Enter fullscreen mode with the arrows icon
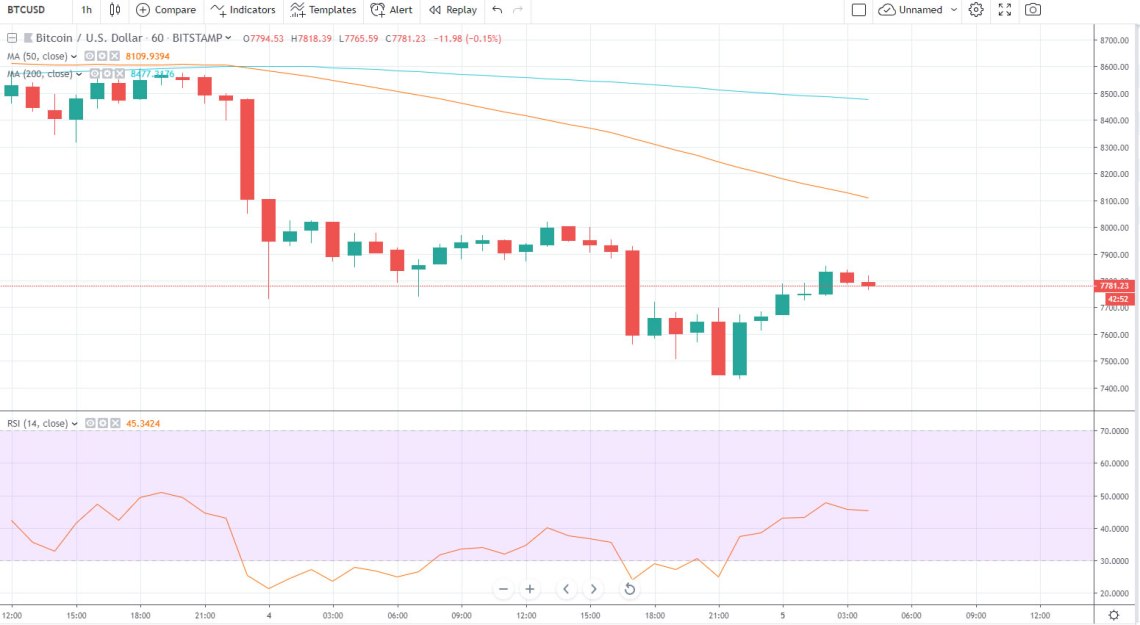 pyautogui.click(x=1004, y=10)
